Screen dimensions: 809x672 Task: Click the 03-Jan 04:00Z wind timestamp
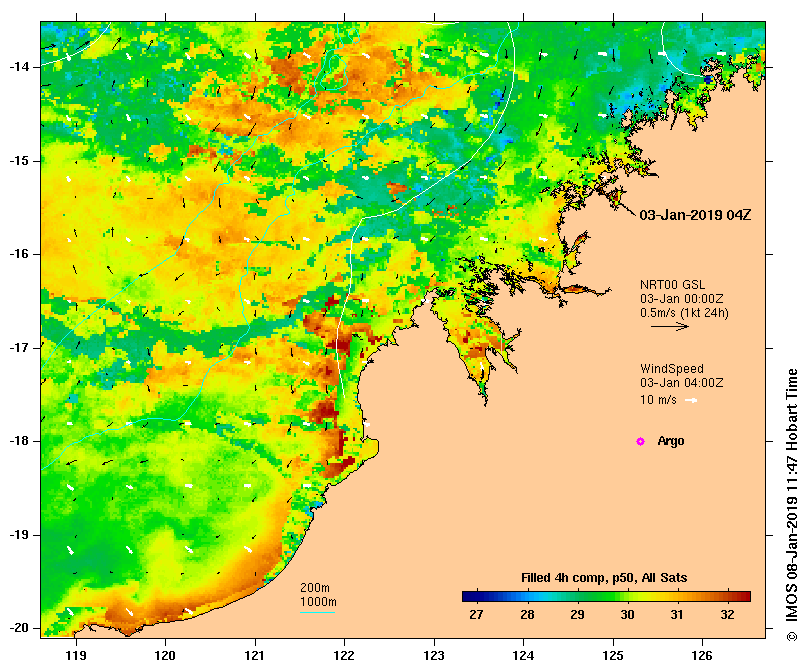(x=682, y=383)
